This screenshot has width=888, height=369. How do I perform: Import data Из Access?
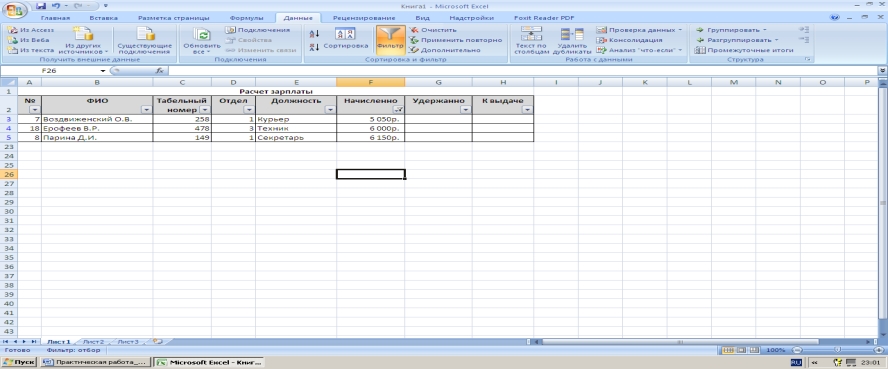32,30
